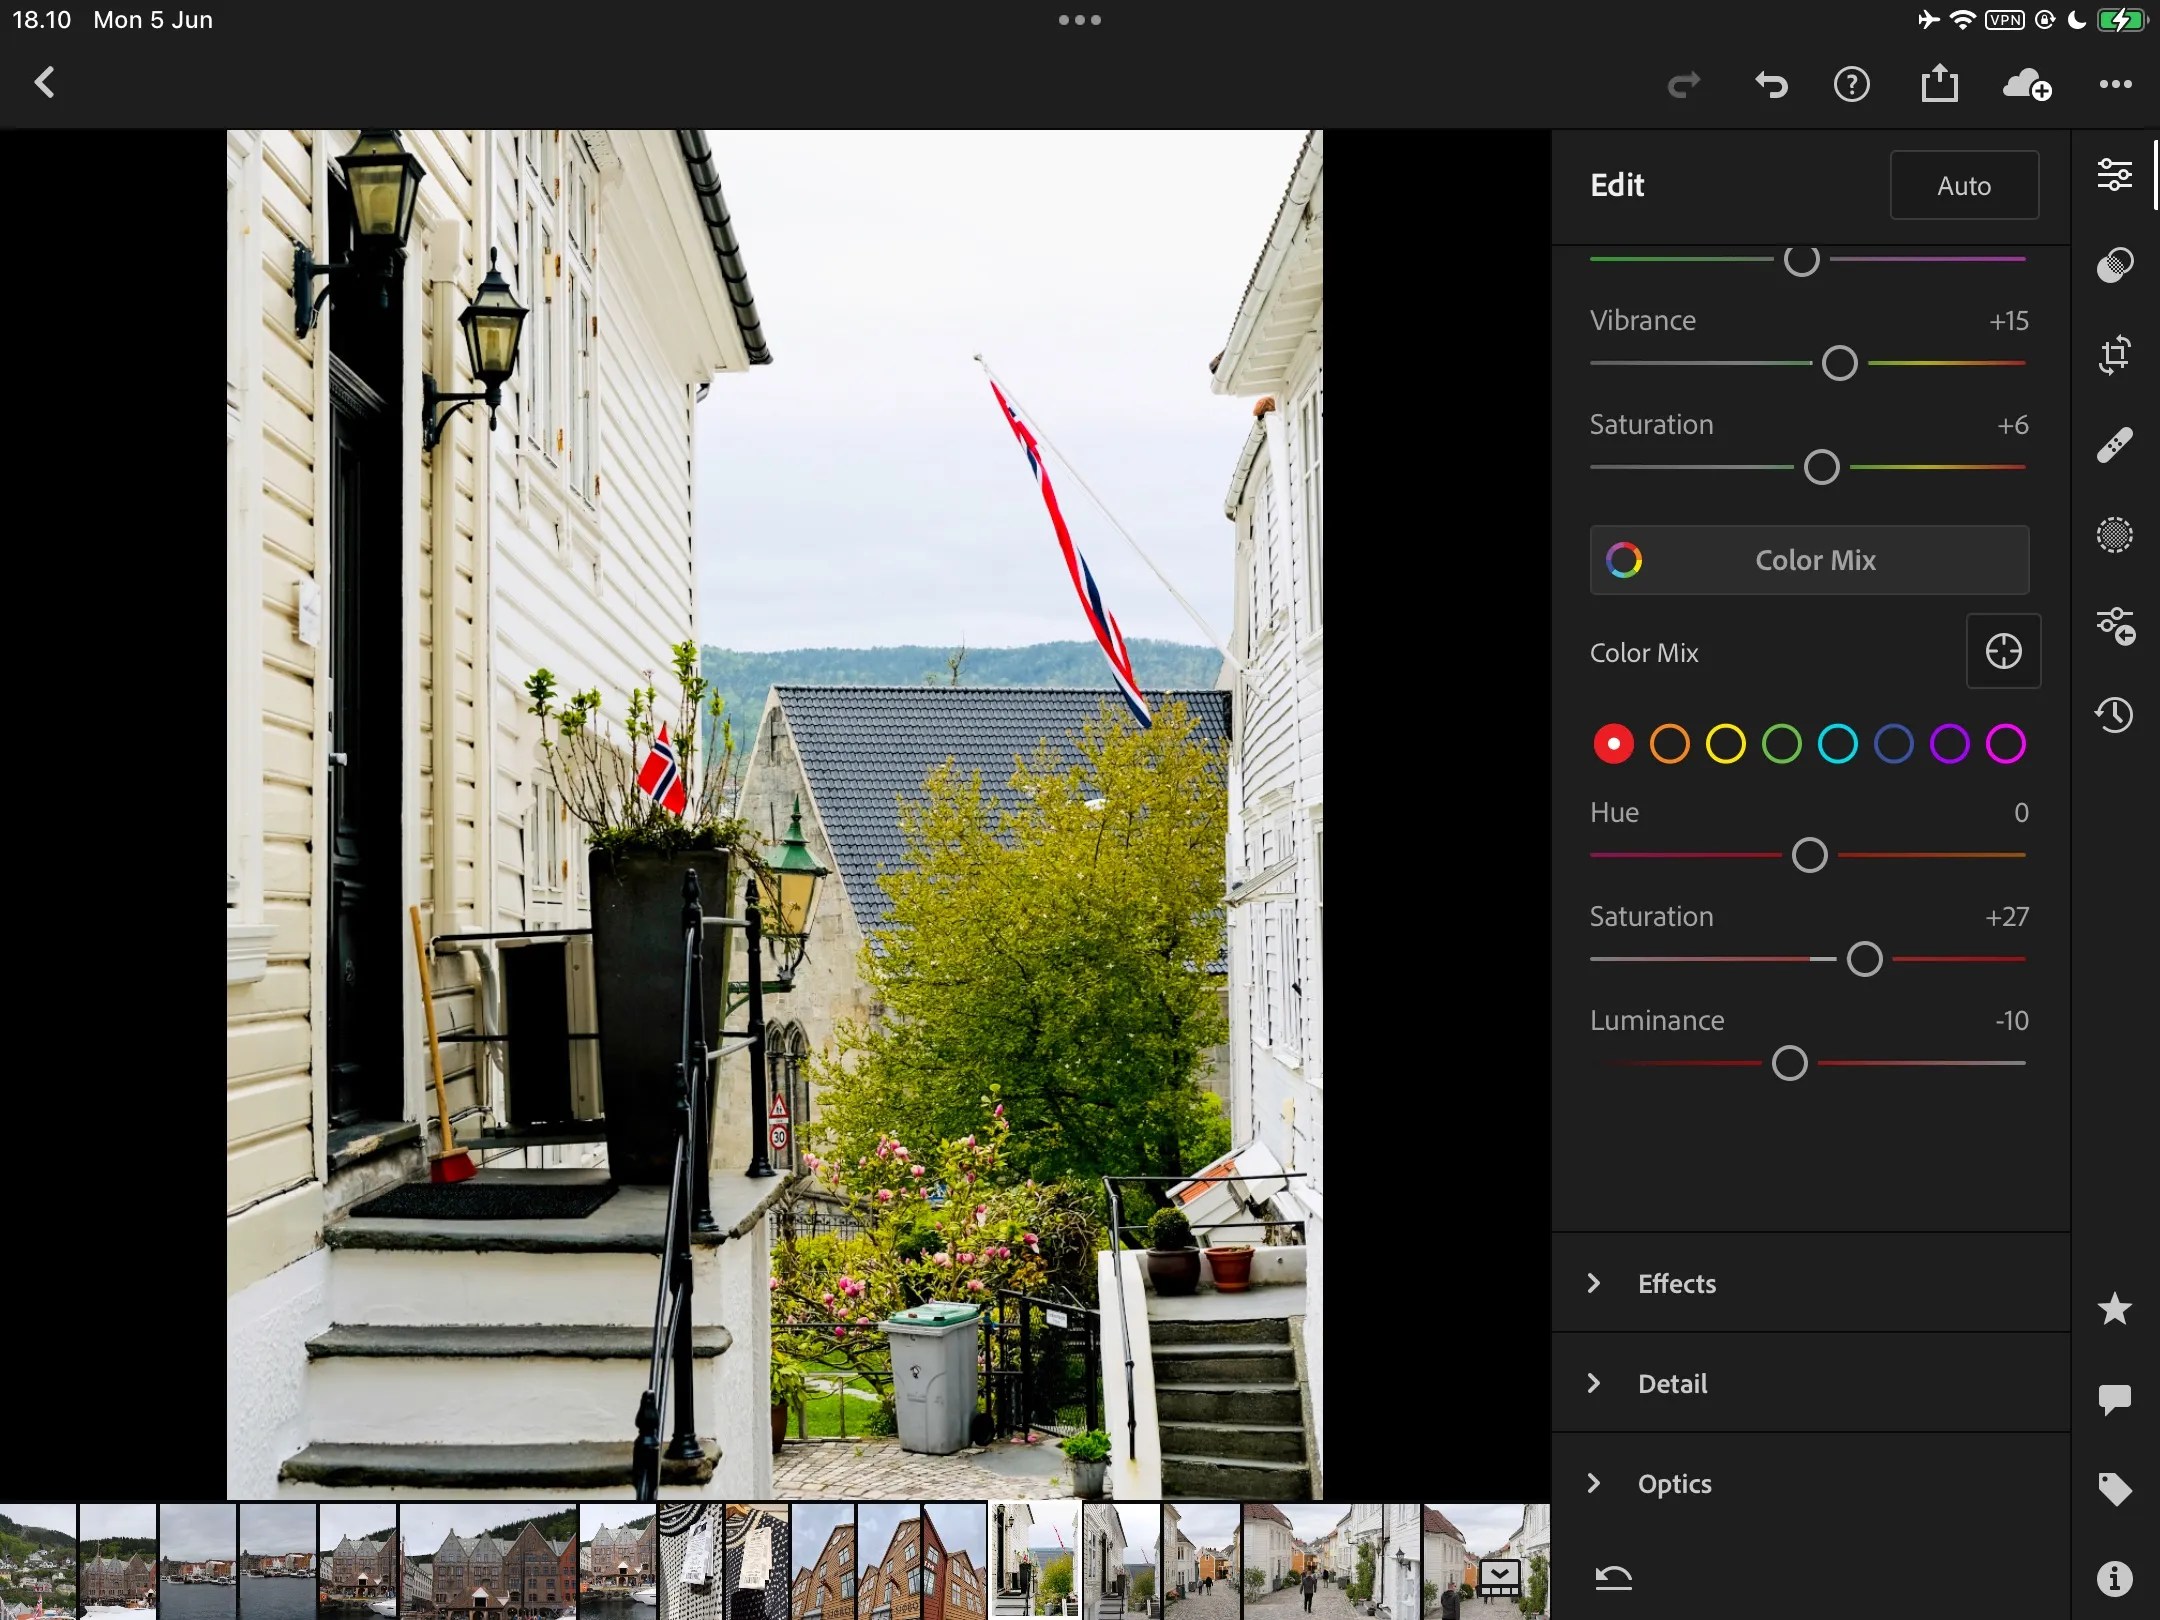
Task: Activate the targeted color adjustment picker
Action: pyautogui.click(x=2003, y=652)
